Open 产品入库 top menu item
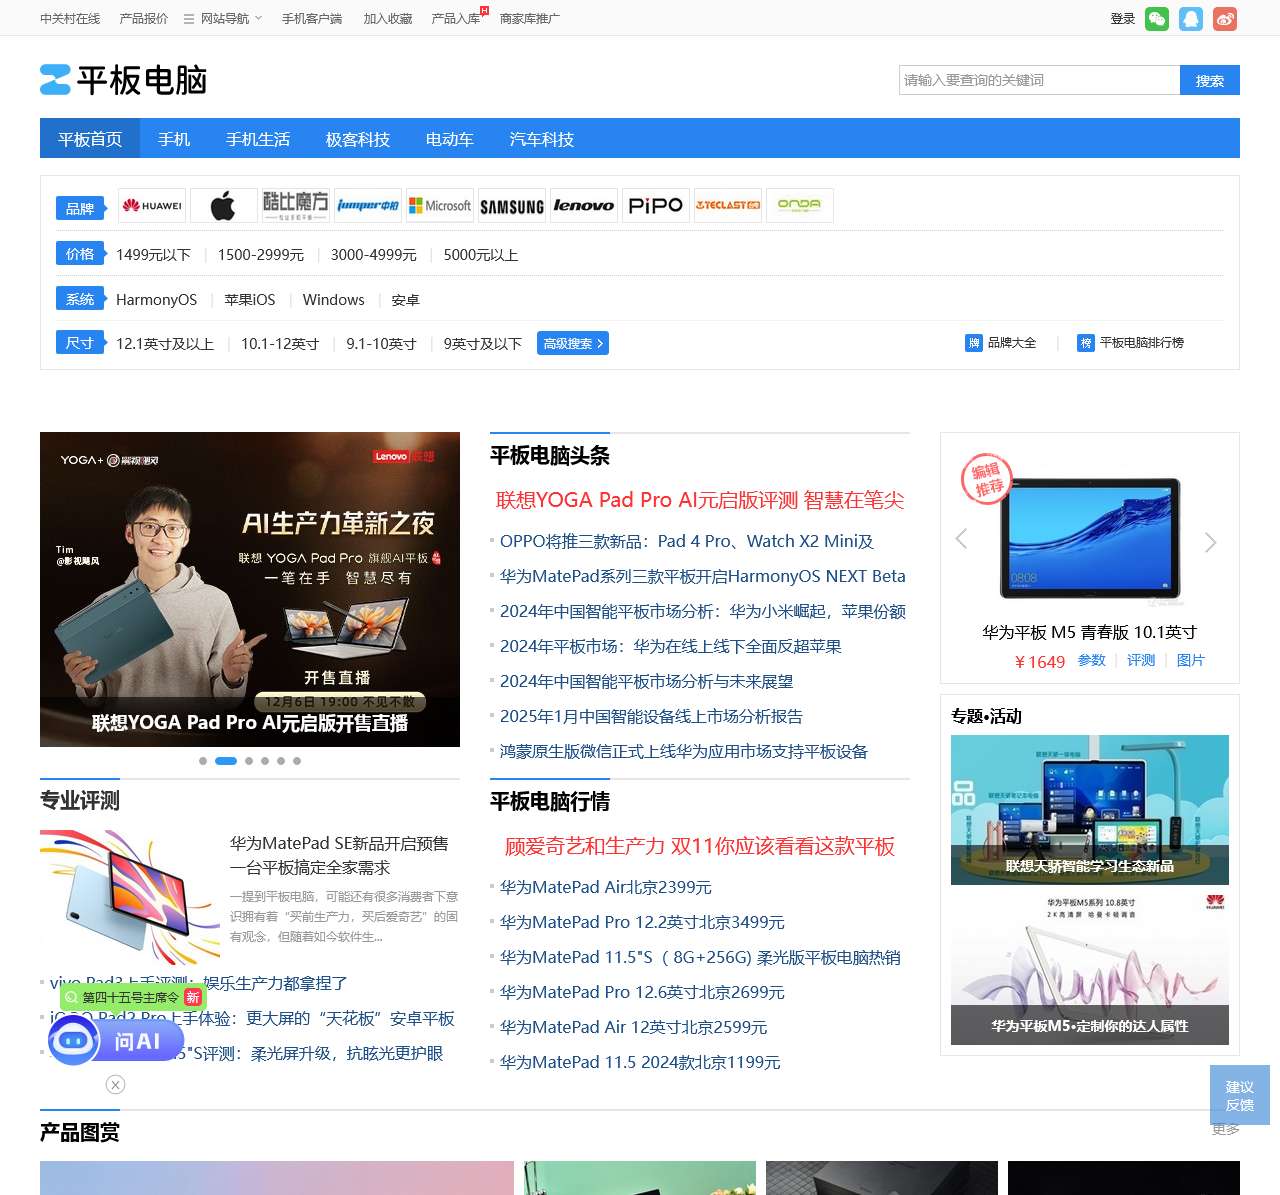1280x1195 pixels. (x=456, y=19)
